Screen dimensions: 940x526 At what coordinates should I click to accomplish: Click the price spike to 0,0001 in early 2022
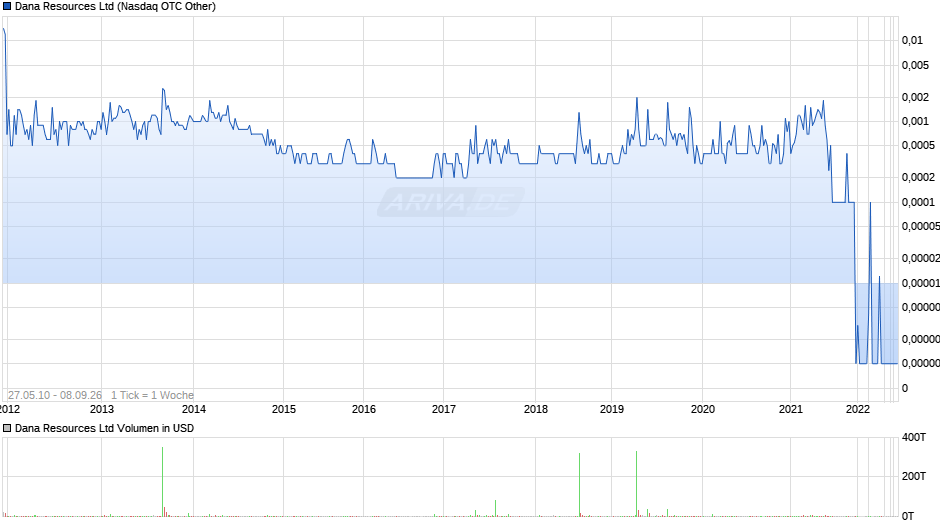tap(870, 204)
